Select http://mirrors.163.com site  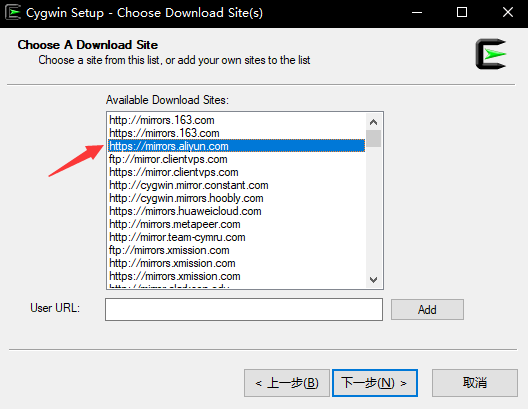(x=236, y=120)
